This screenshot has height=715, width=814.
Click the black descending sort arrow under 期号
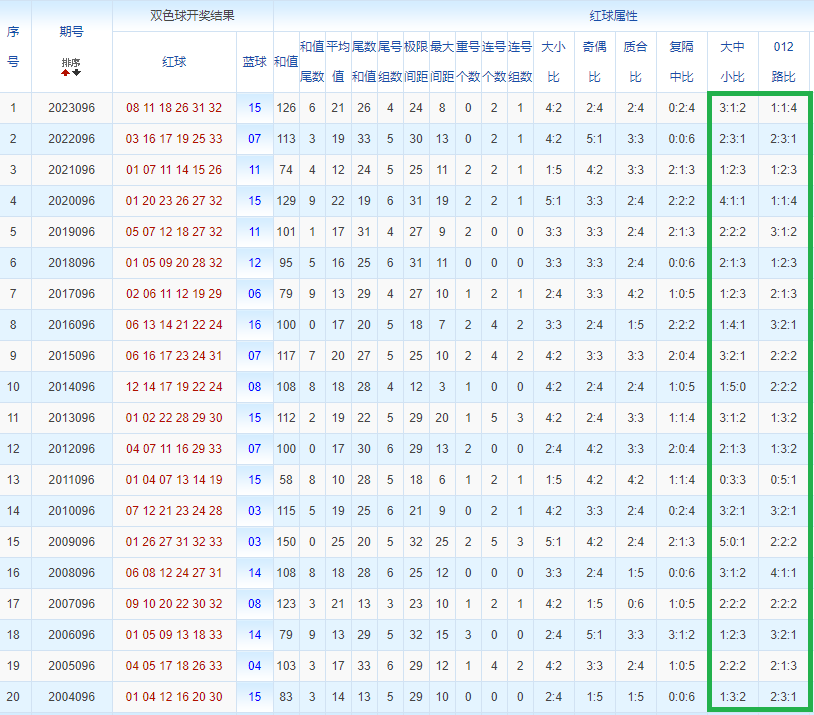pyautogui.click(x=77, y=73)
